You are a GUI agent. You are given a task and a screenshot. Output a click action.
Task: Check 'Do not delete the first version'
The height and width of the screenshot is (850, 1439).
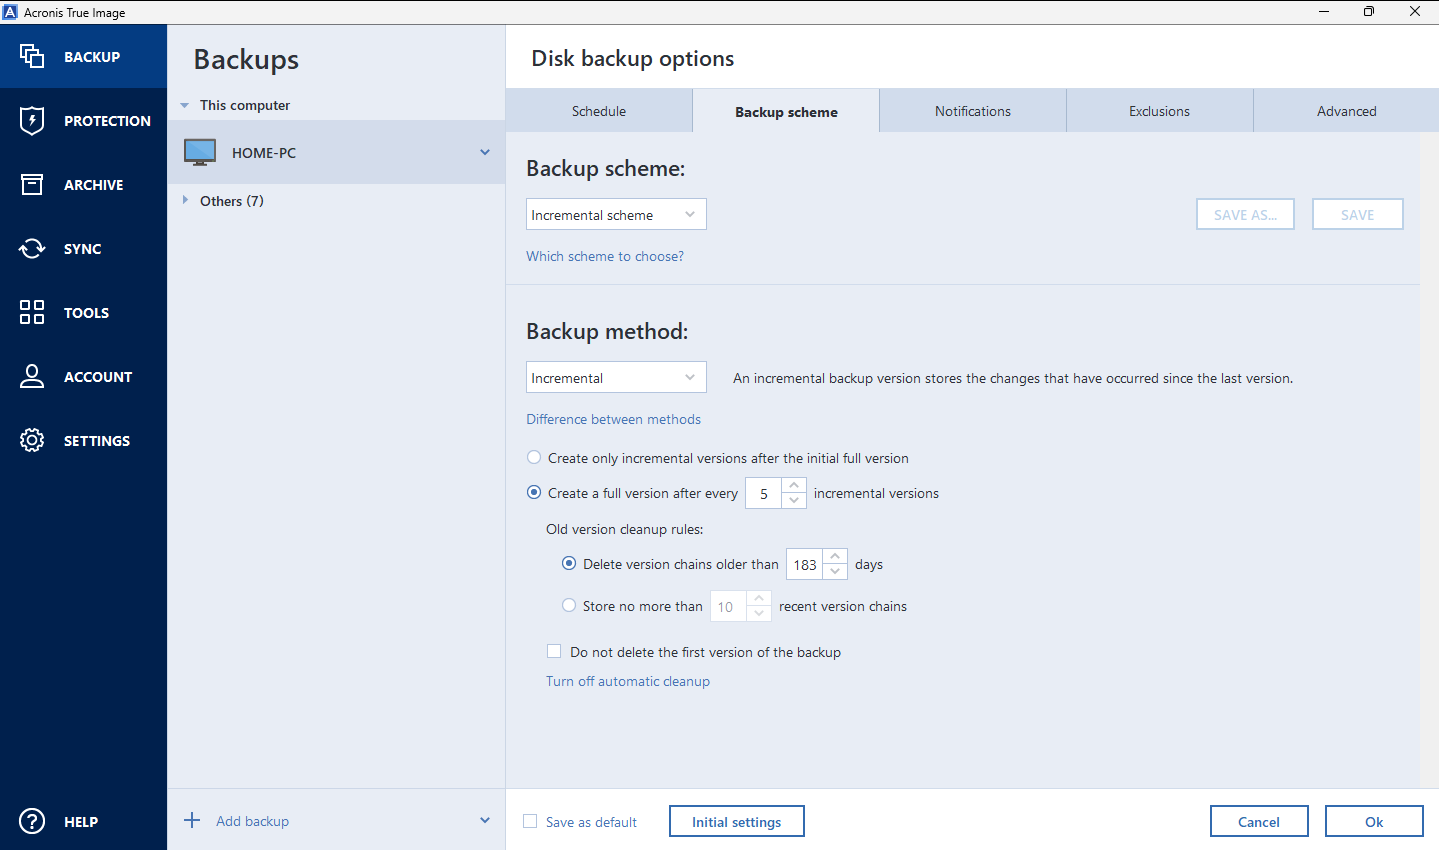click(x=554, y=651)
